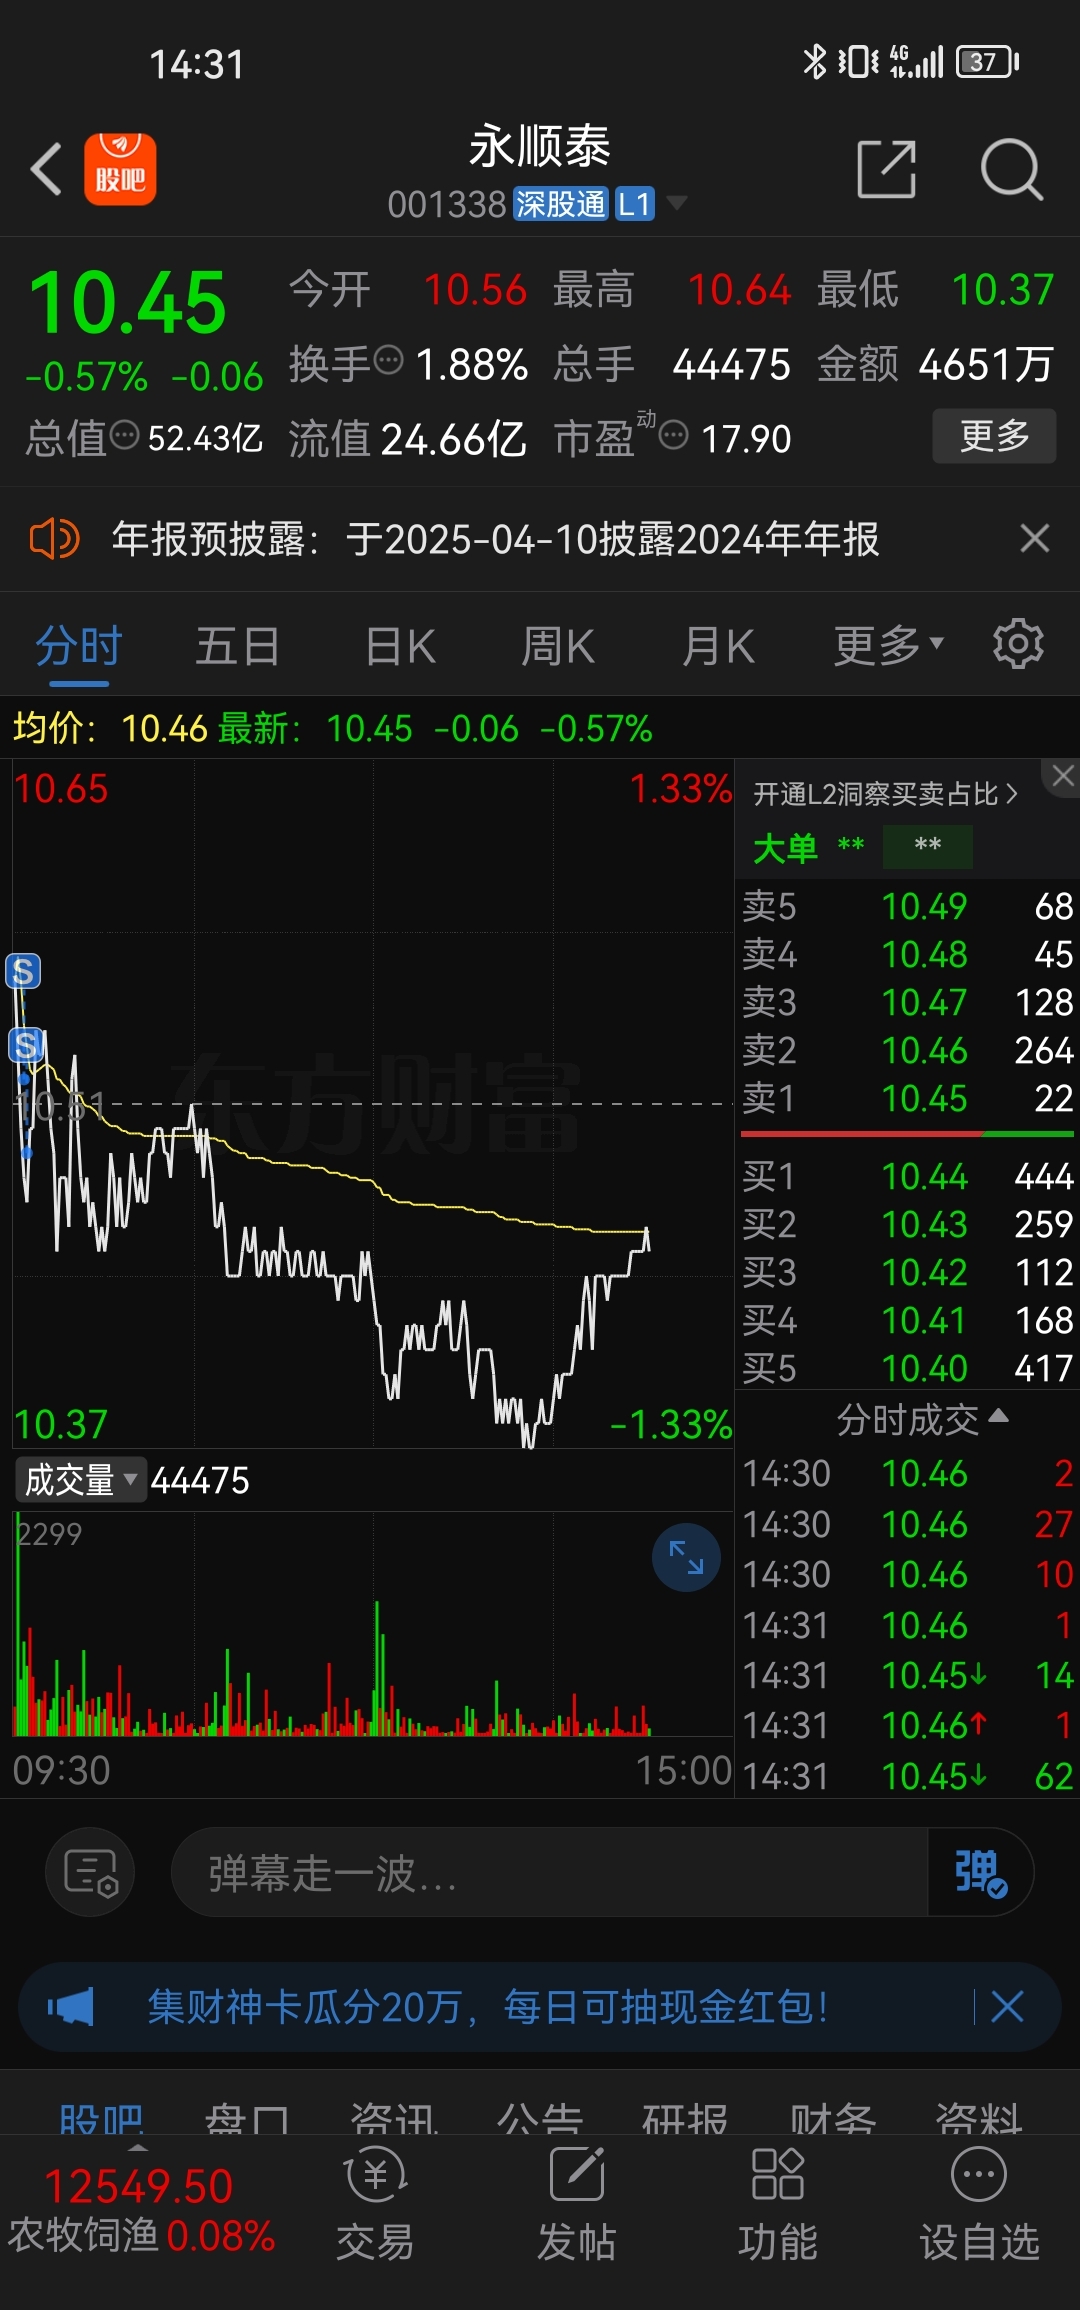This screenshot has height=2310, width=1080.
Task: Focus the 弹幕走一波 input field
Action: tap(550, 1872)
